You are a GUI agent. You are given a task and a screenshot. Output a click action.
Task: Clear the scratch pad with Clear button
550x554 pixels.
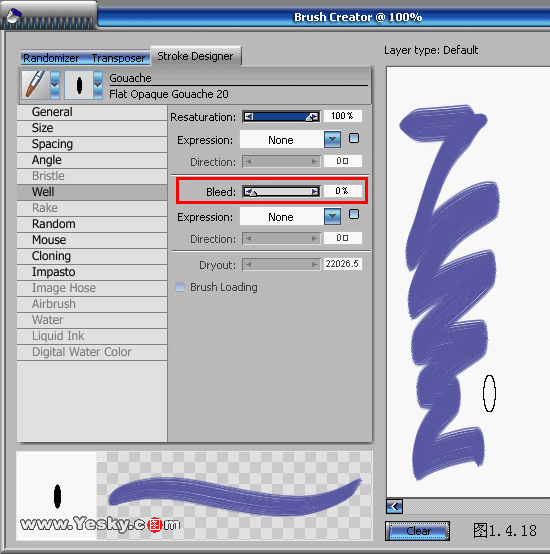418,531
